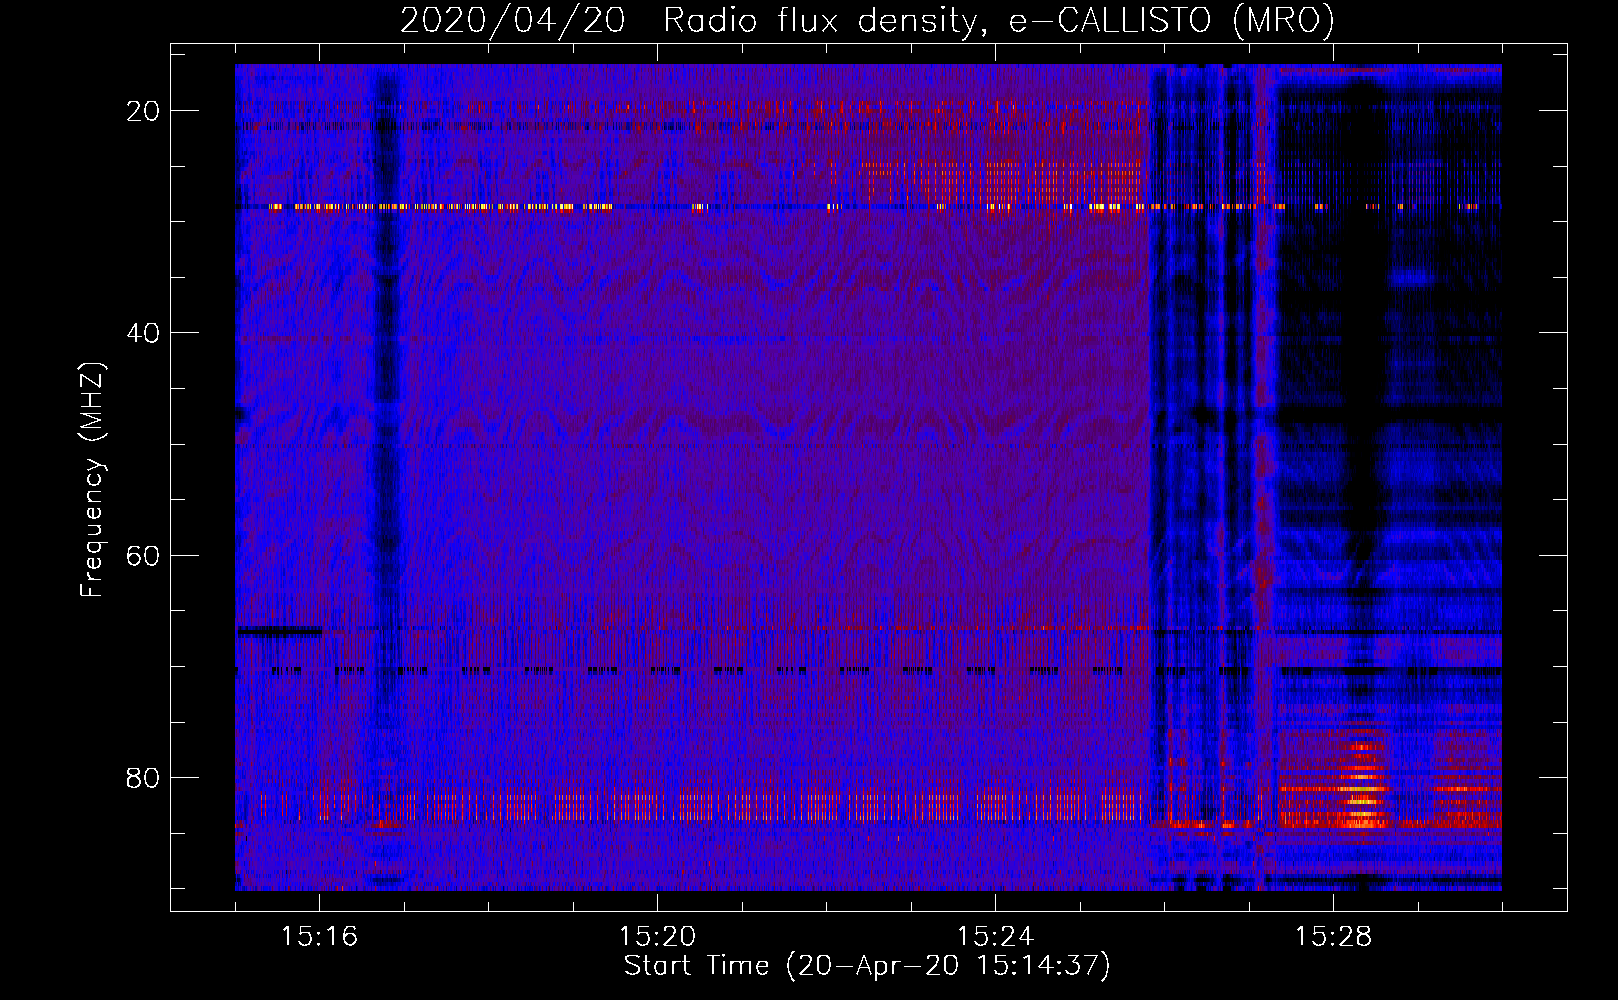The image size is (1618, 1000).
Task: Click the 15:24 time tick label
Action: pyautogui.click(x=995, y=937)
